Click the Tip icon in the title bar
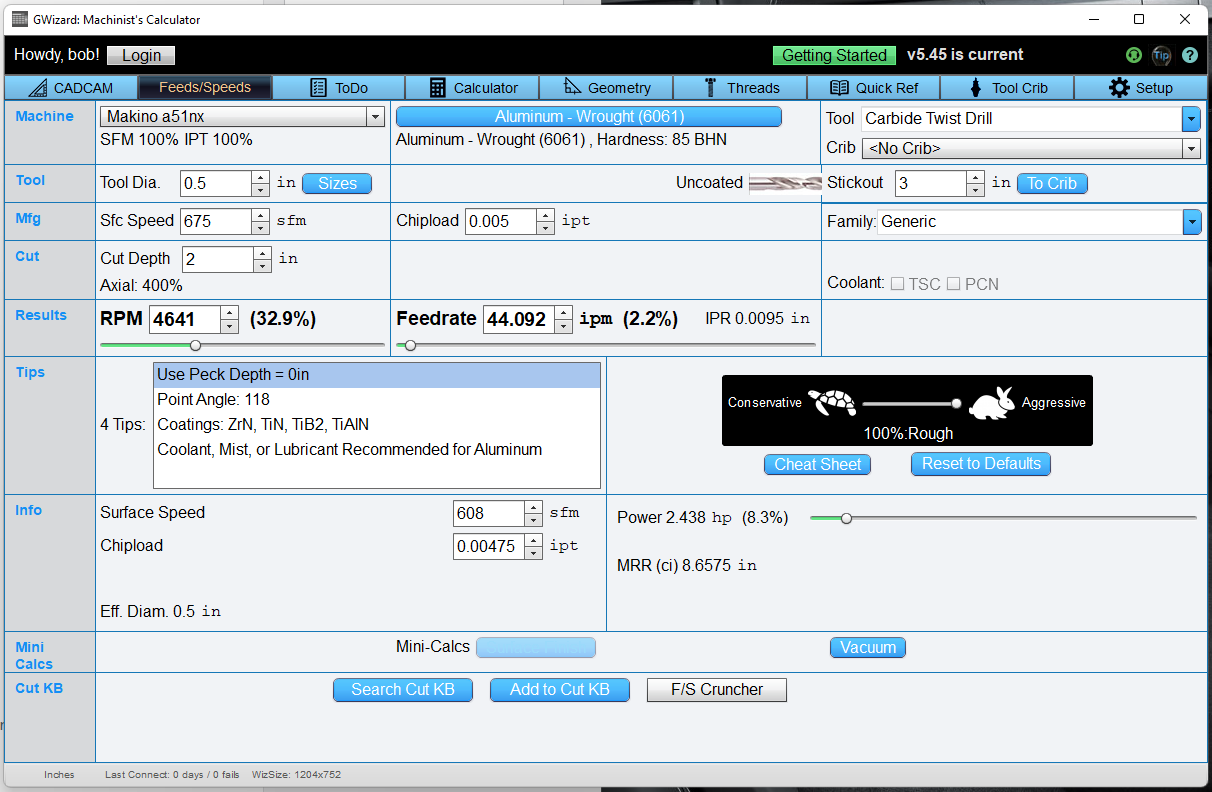This screenshot has width=1212, height=792. [1161, 56]
